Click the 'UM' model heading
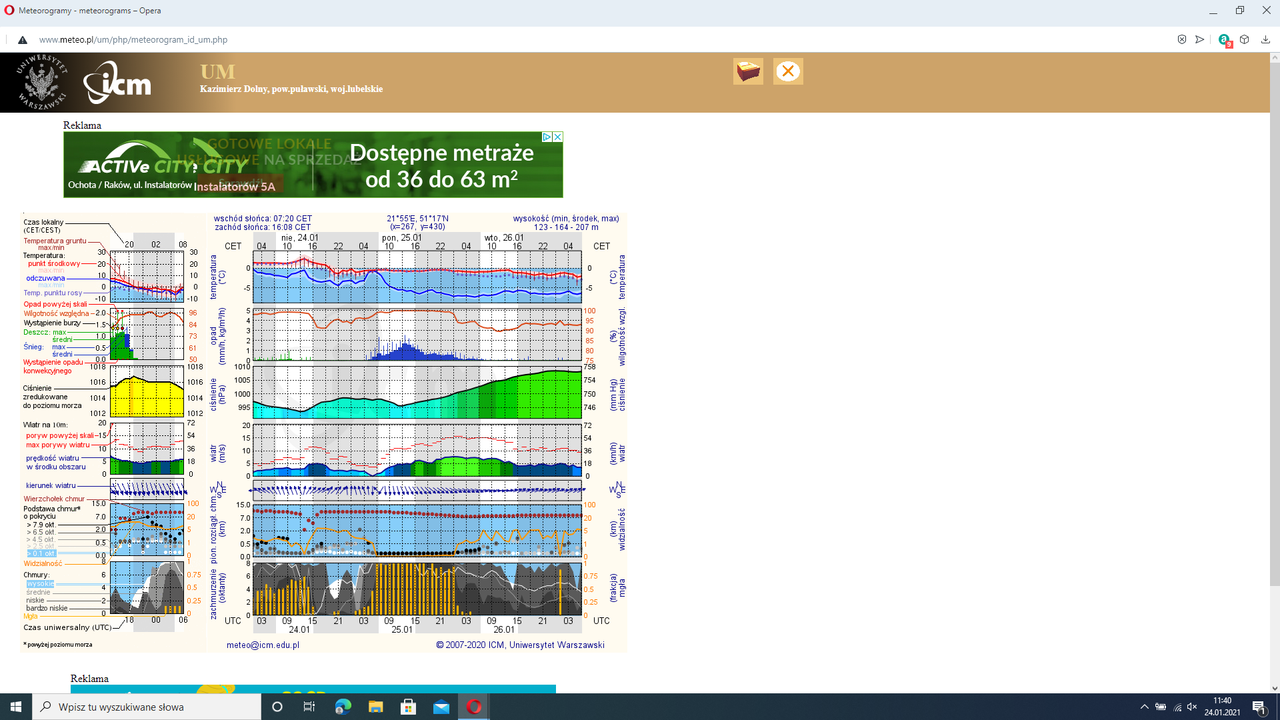 (217, 72)
